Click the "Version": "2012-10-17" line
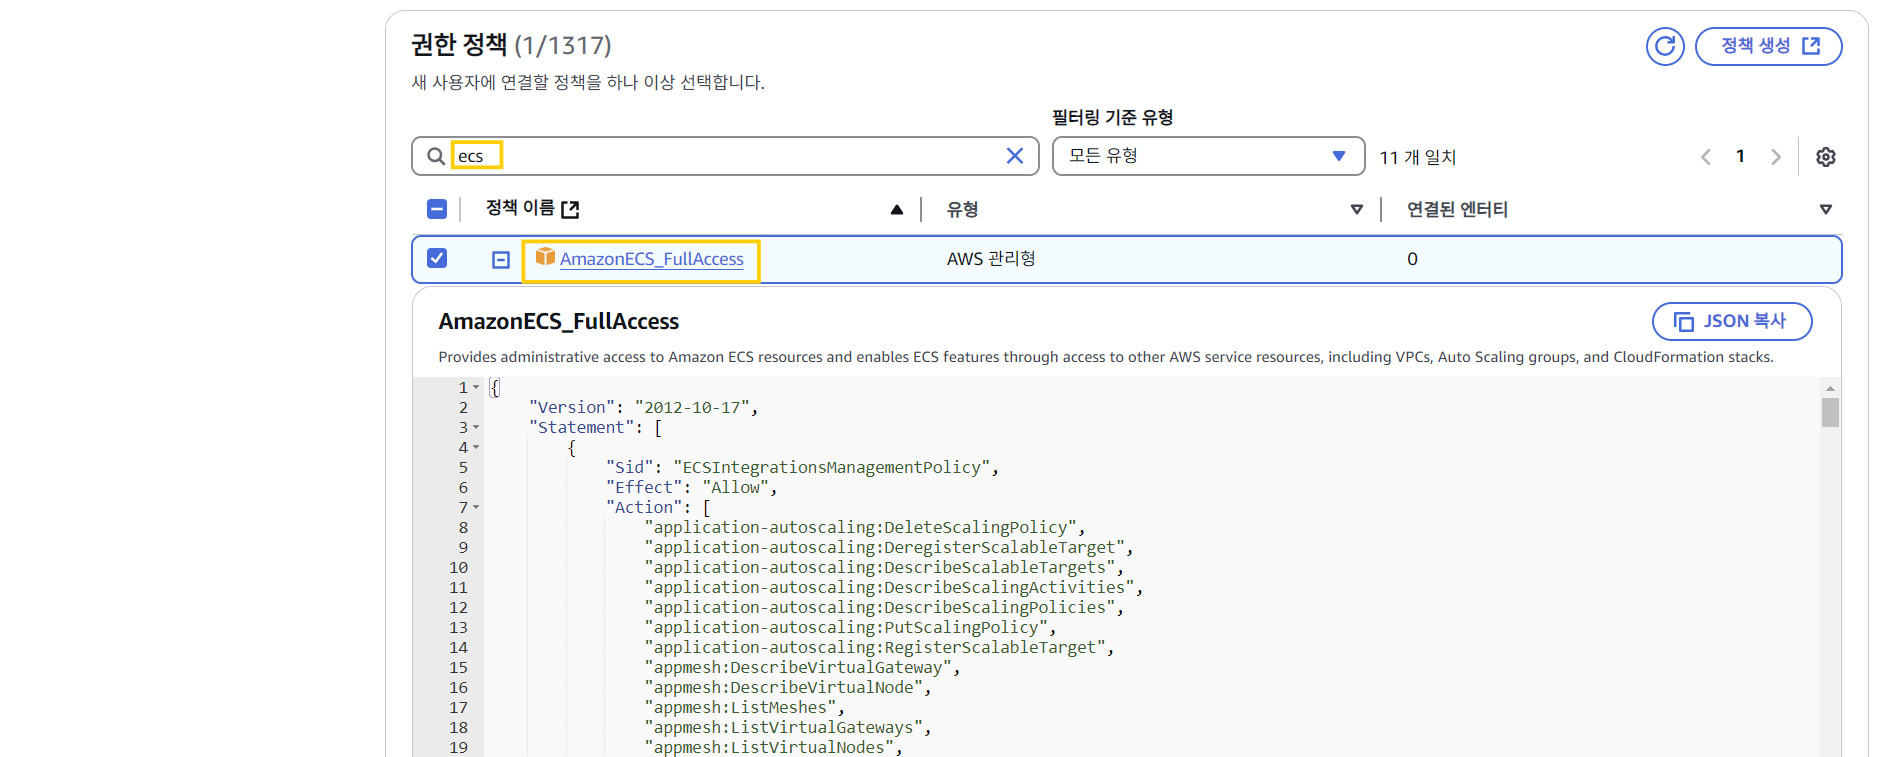Viewport: 1887px width, 757px height. pos(643,407)
